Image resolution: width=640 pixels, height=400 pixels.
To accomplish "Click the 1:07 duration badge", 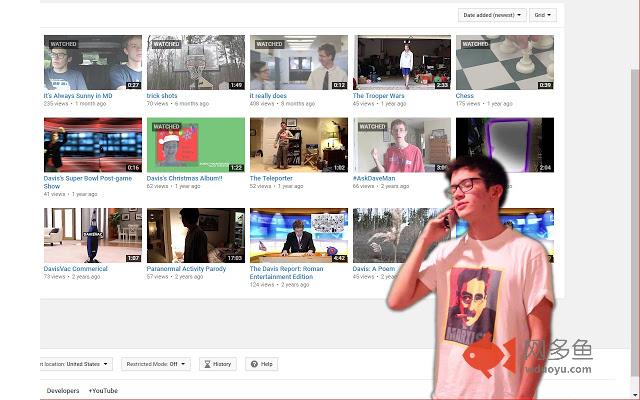I will [x=133, y=258].
